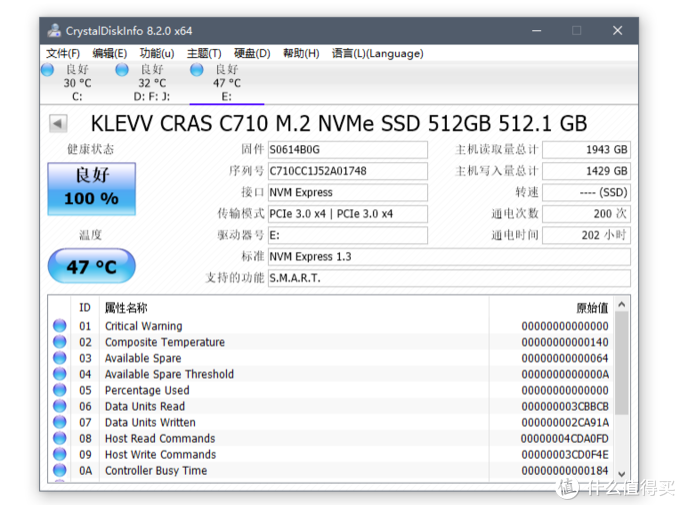This screenshot has width=680, height=505.
Task: Open the 帮助(H) menu
Action: pos(301,53)
